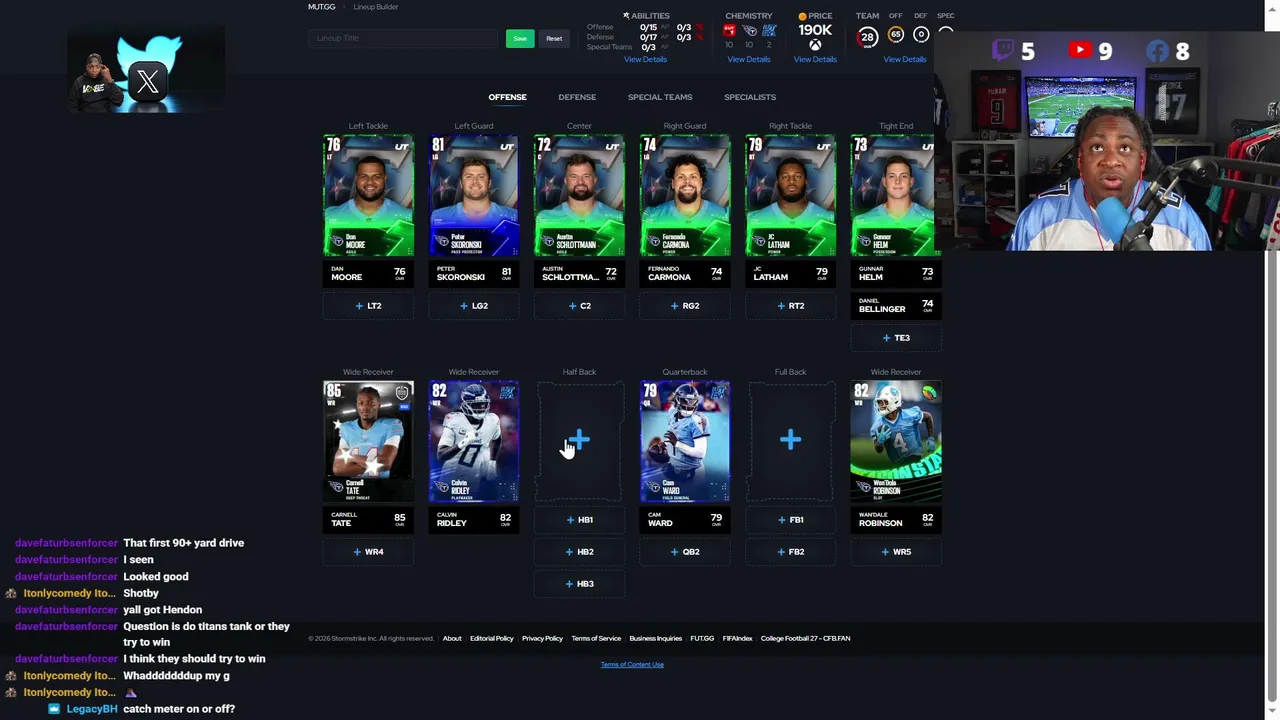Open View Details under Abilities

(645, 59)
